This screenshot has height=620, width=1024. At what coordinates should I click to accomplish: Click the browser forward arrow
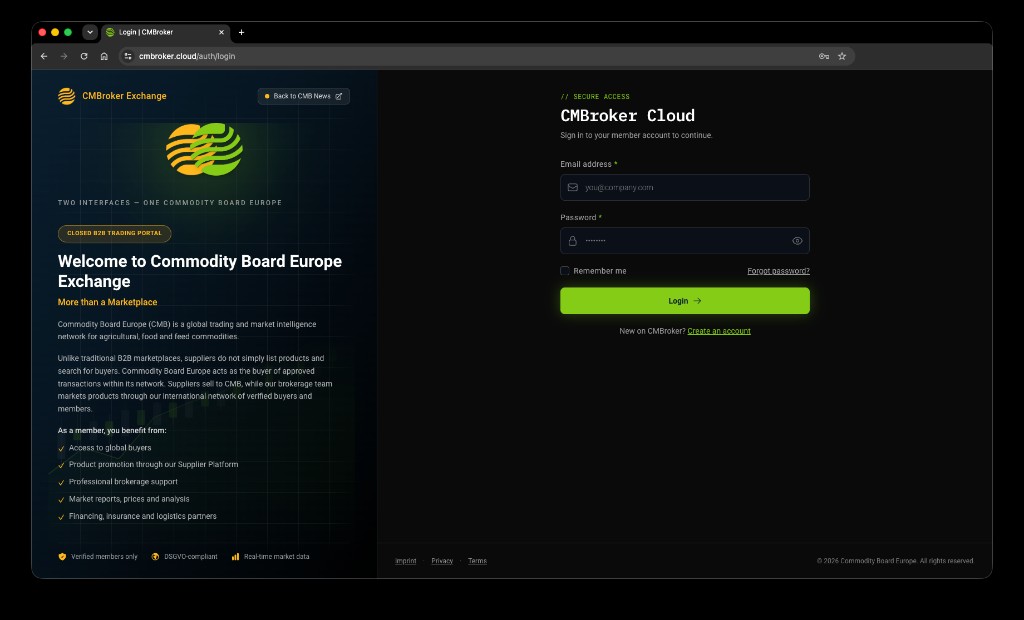coord(64,56)
